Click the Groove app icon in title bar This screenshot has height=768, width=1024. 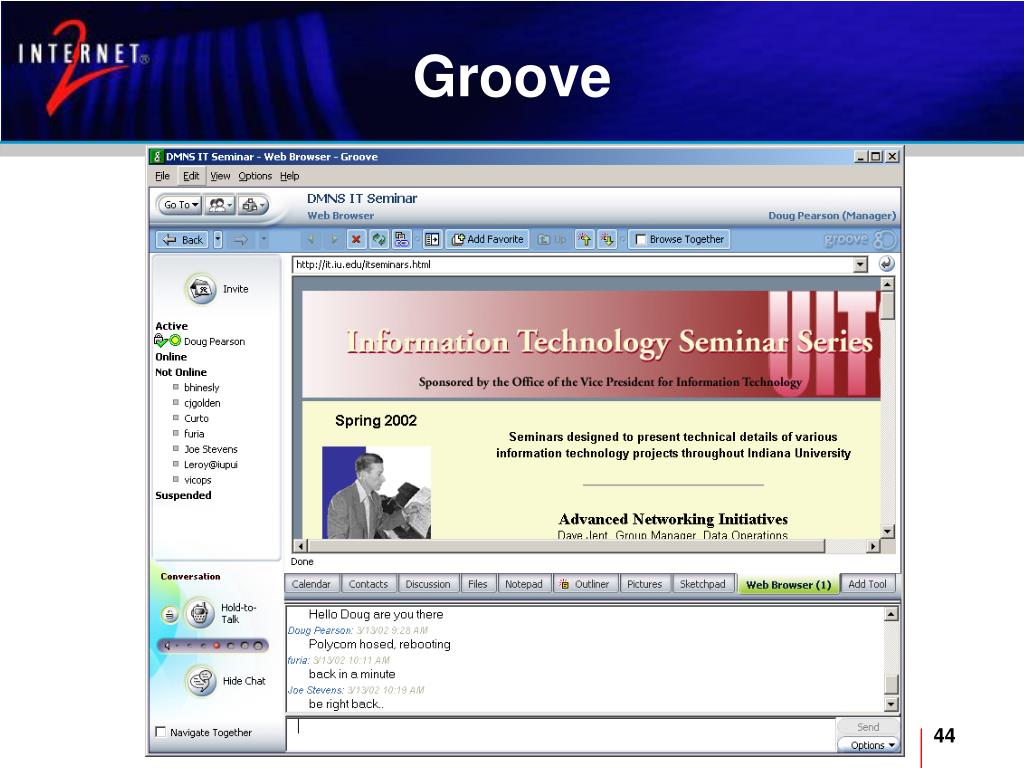point(157,157)
